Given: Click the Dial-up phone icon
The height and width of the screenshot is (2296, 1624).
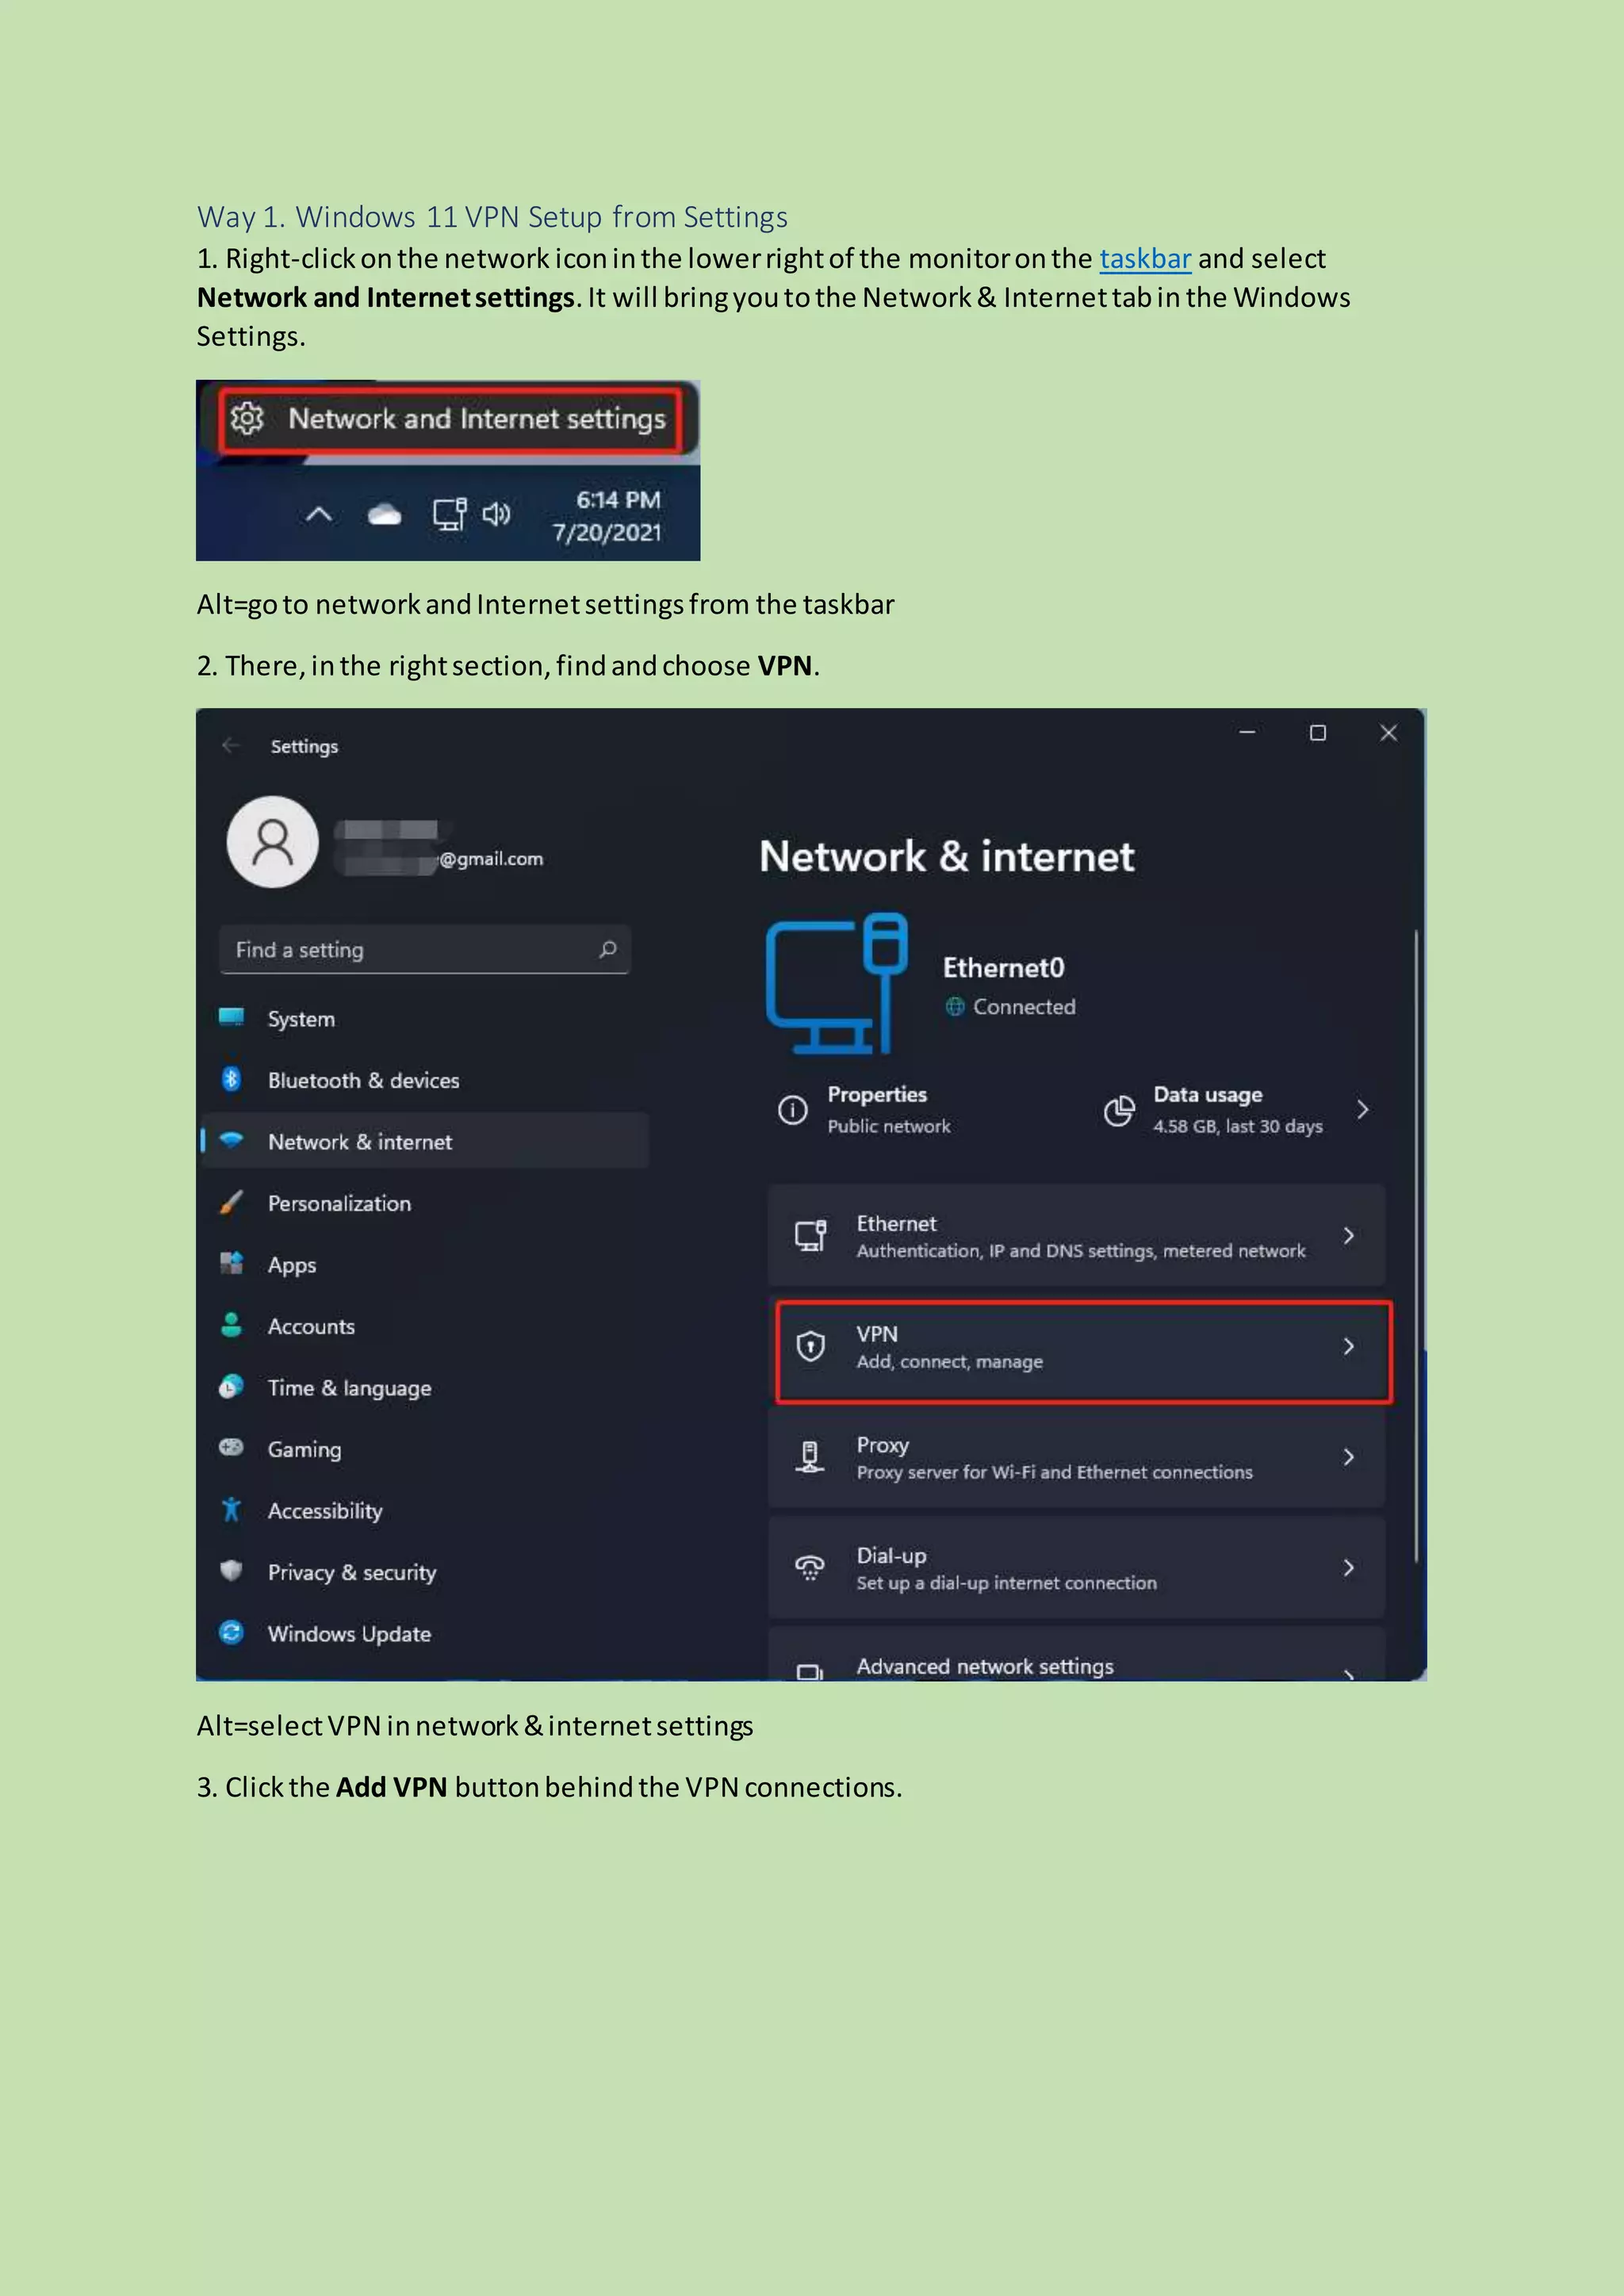Looking at the screenshot, I should pos(810,1567).
